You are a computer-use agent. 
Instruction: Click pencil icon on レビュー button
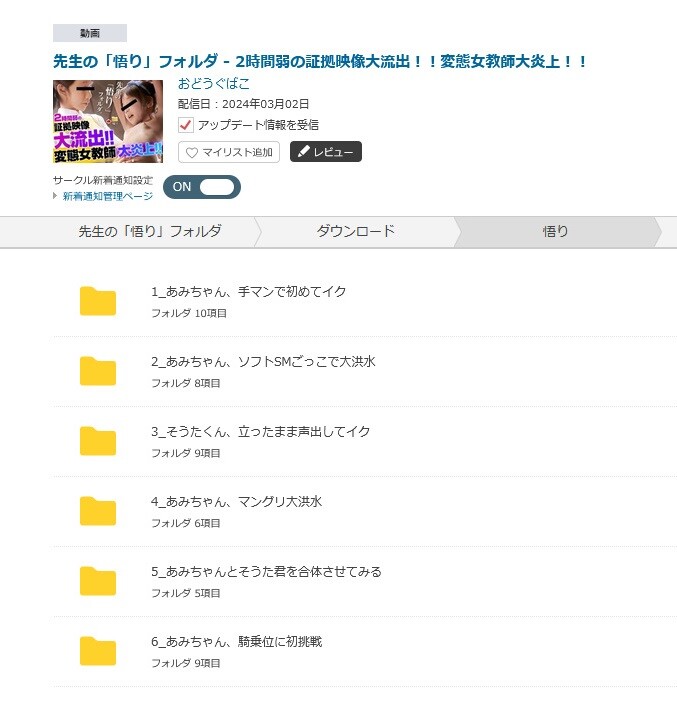coord(303,151)
